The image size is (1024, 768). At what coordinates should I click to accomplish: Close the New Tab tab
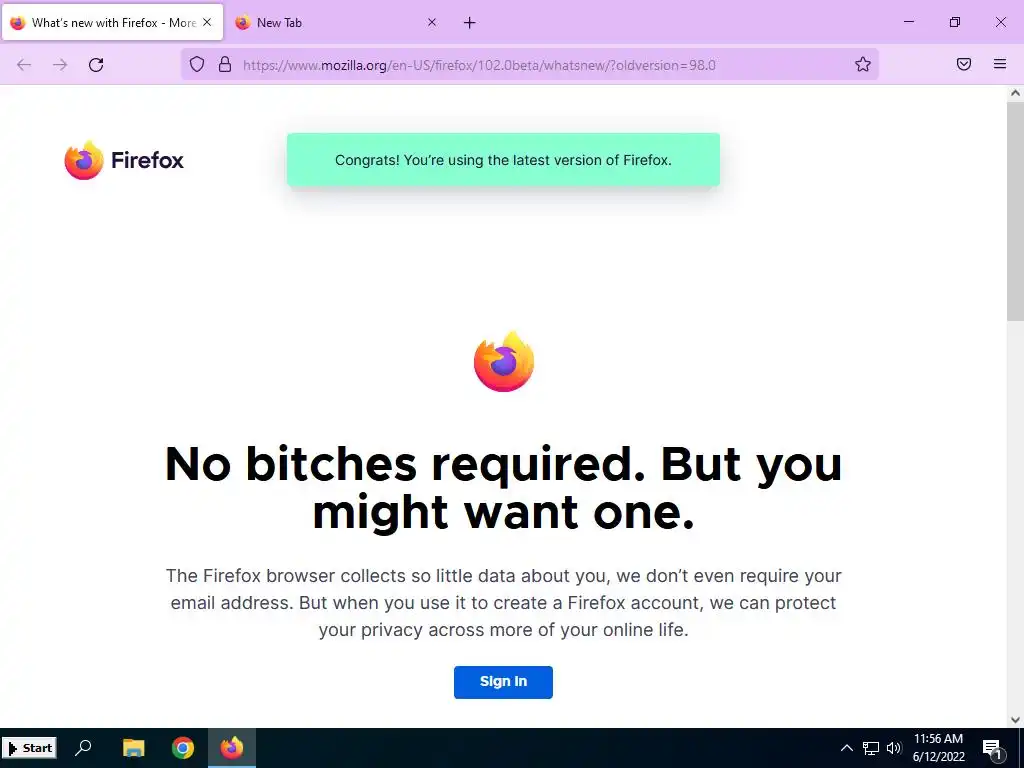point(432,22)
